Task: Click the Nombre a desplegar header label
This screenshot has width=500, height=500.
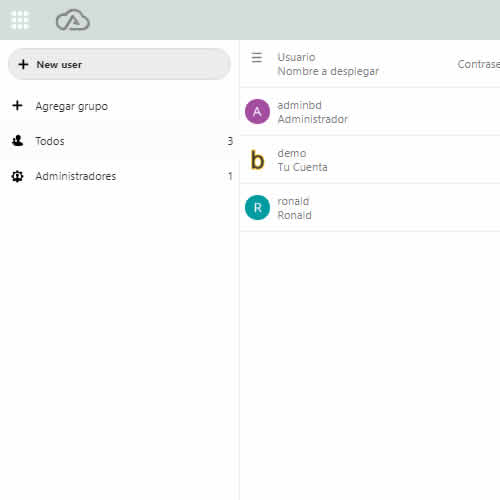Action: [x=328, y=71]
